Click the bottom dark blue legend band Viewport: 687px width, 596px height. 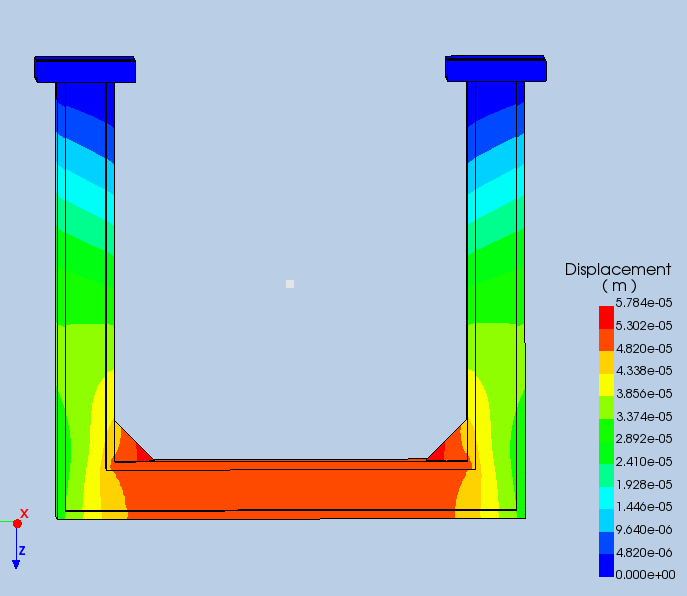tap(606, 566)
